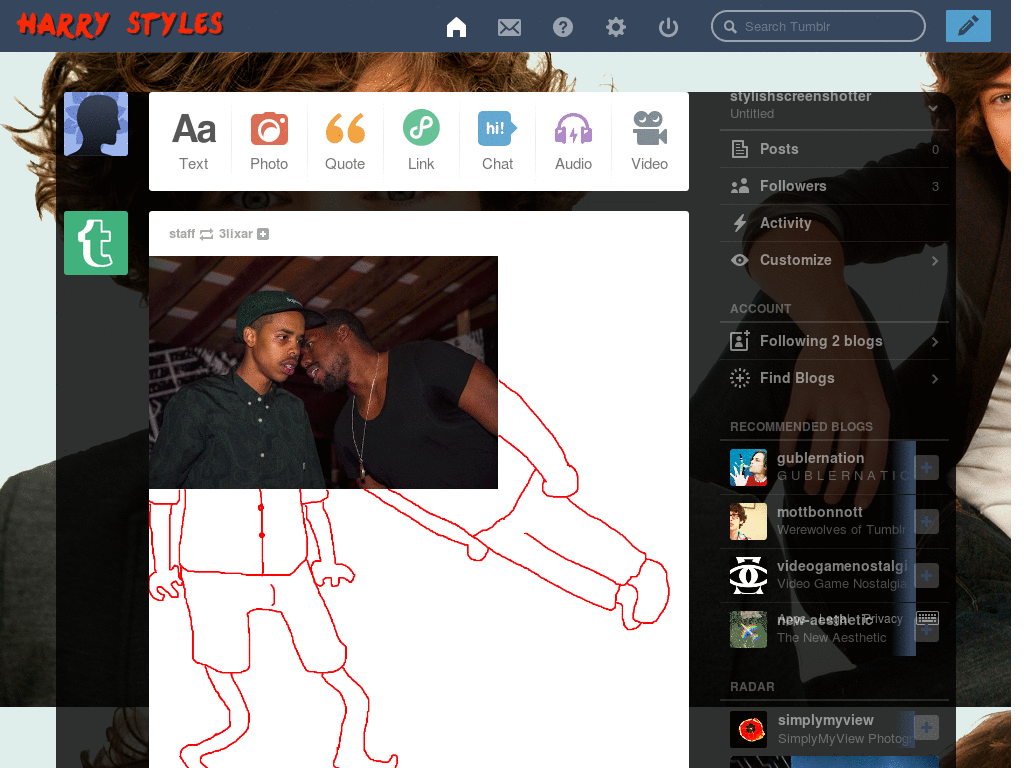This screenshot has width=1024, height=768.
Task: Open the inbox envelope icon
Action: pyautogui.click(x=509, y=27)
